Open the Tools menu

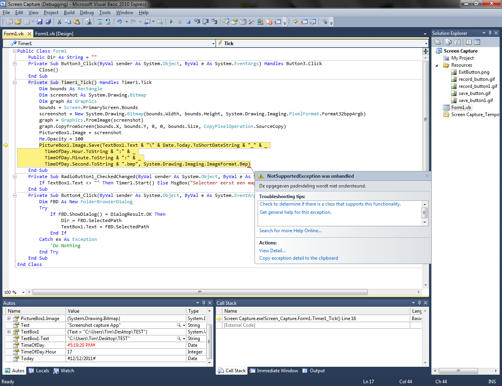coord(105,12)
